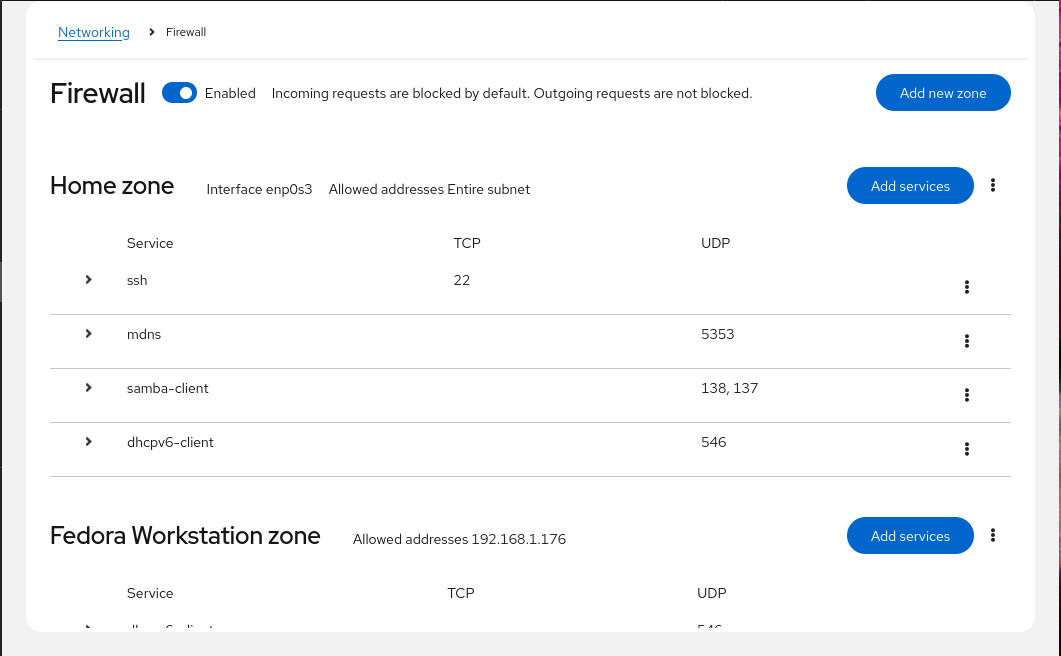The height and width of the screenshot is (656, 1061).
Task: Open Fedora Workstation zone kebab menu
Action: coord(993,535)
